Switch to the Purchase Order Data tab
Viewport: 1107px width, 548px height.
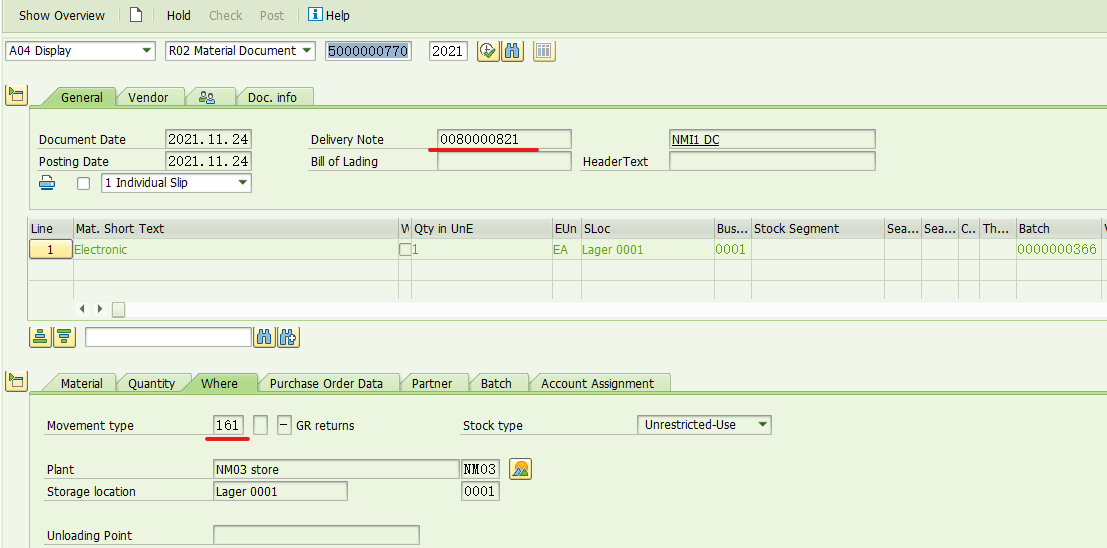[326, 383]
